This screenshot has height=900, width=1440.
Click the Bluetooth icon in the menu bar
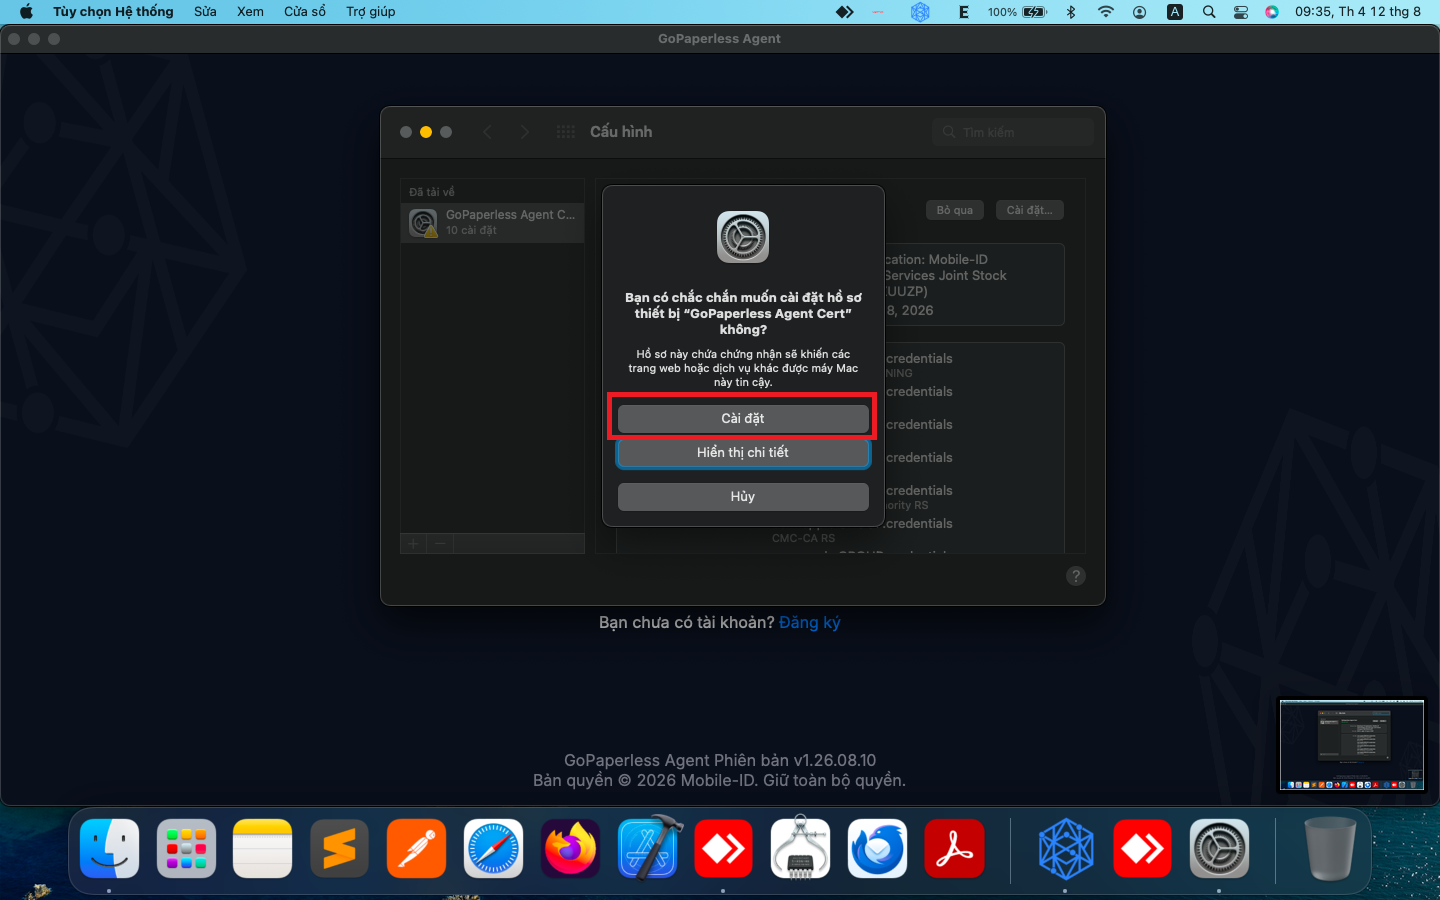(1071, 12)
